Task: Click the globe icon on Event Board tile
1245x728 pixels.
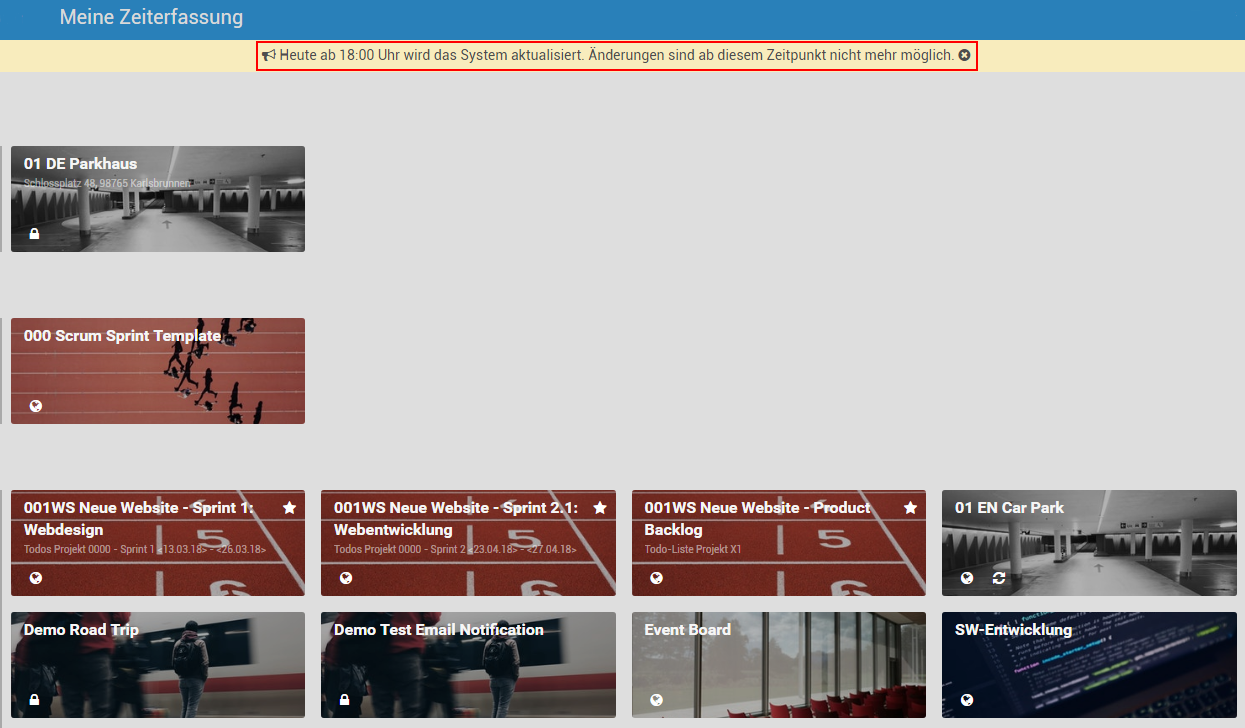Action: pyautogui.click(x=657, y=700)
